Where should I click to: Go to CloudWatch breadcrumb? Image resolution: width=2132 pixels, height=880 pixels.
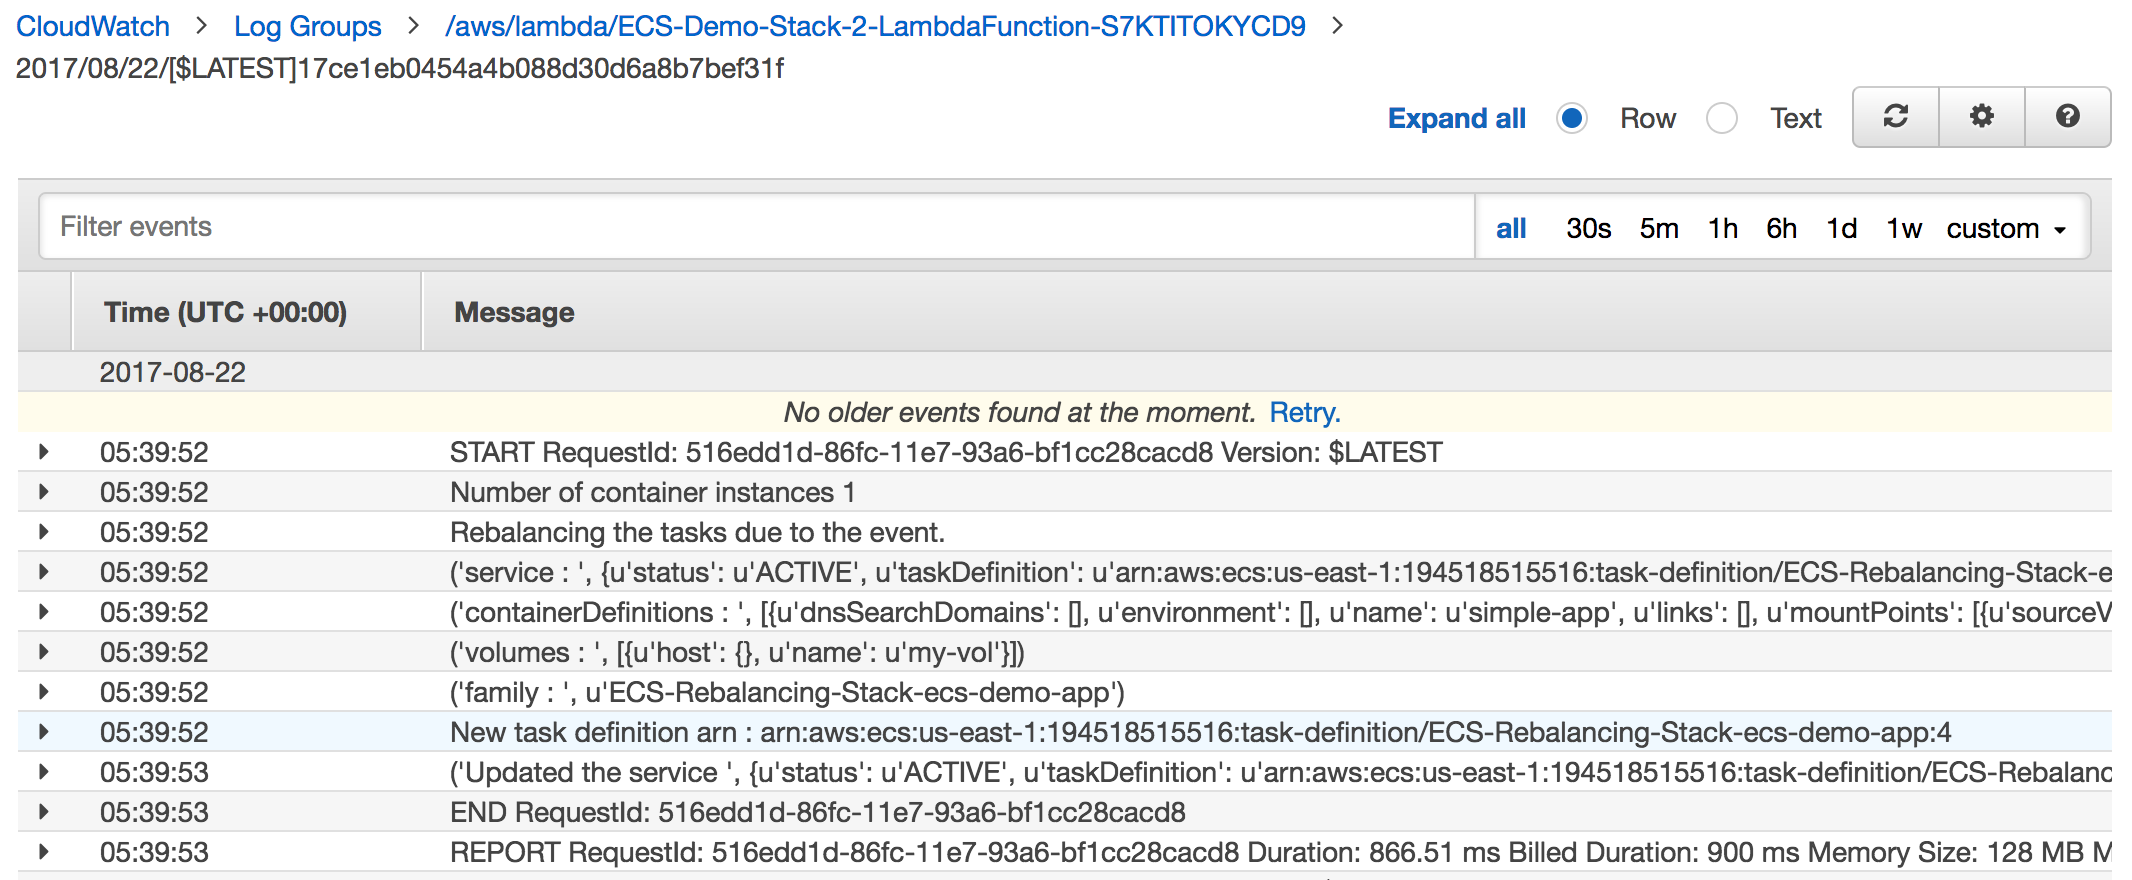[x=93, y=26]
